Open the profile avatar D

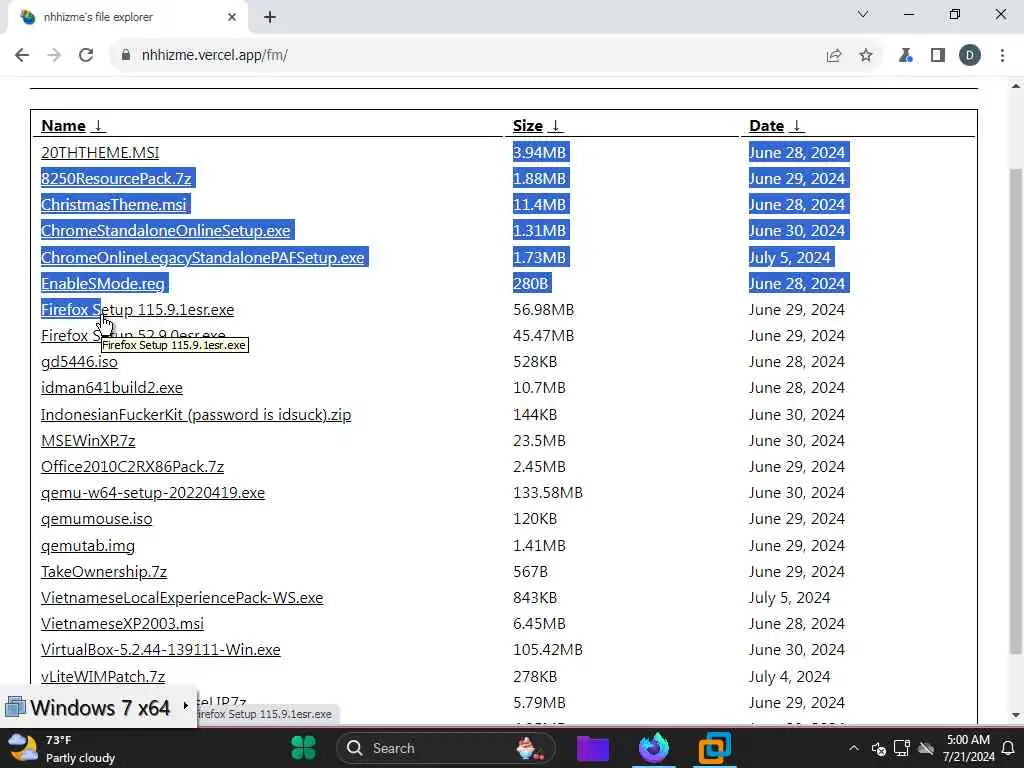point(970,56)
